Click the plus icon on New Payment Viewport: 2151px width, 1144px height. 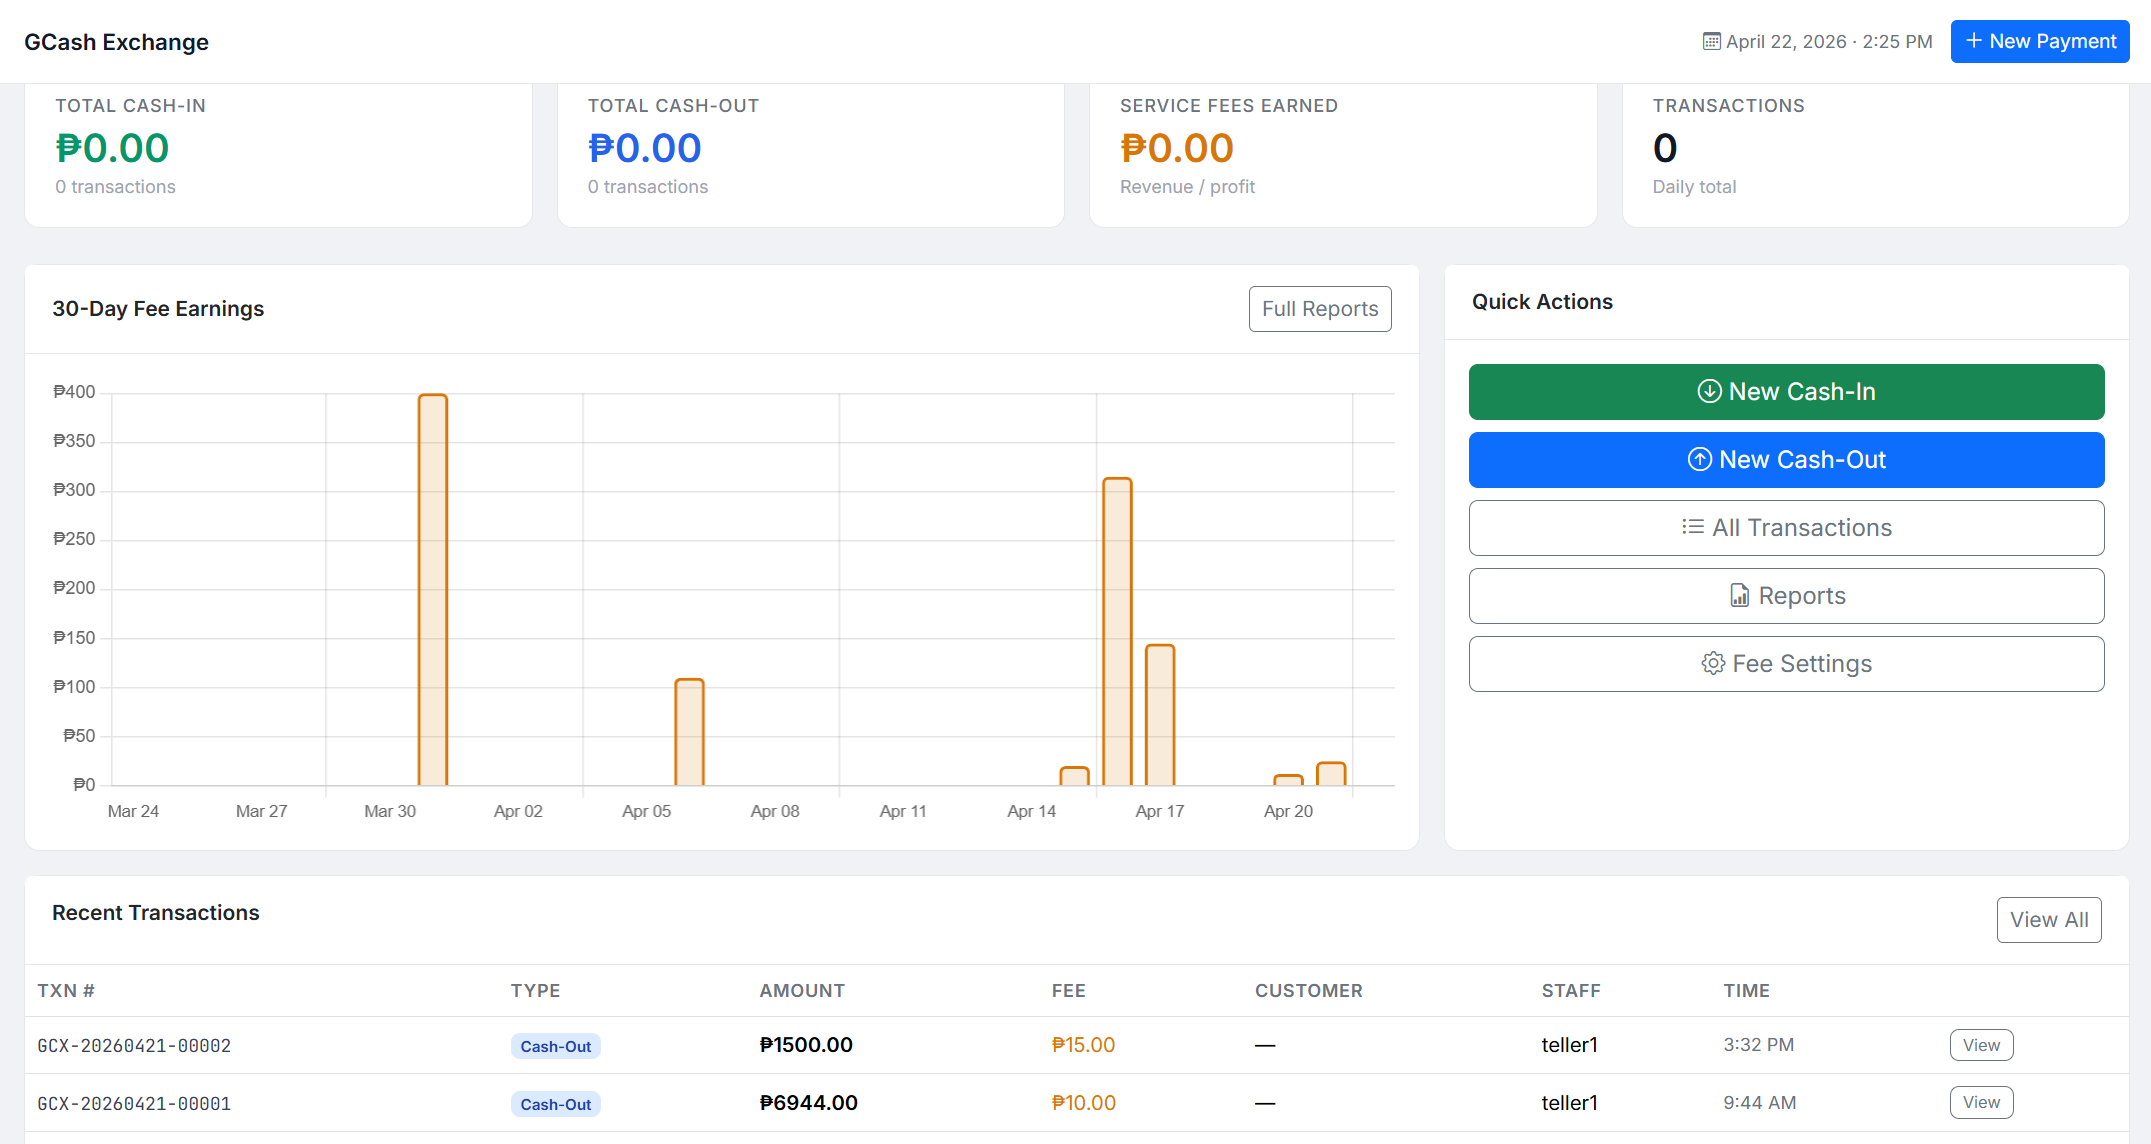coord(1971,41)
